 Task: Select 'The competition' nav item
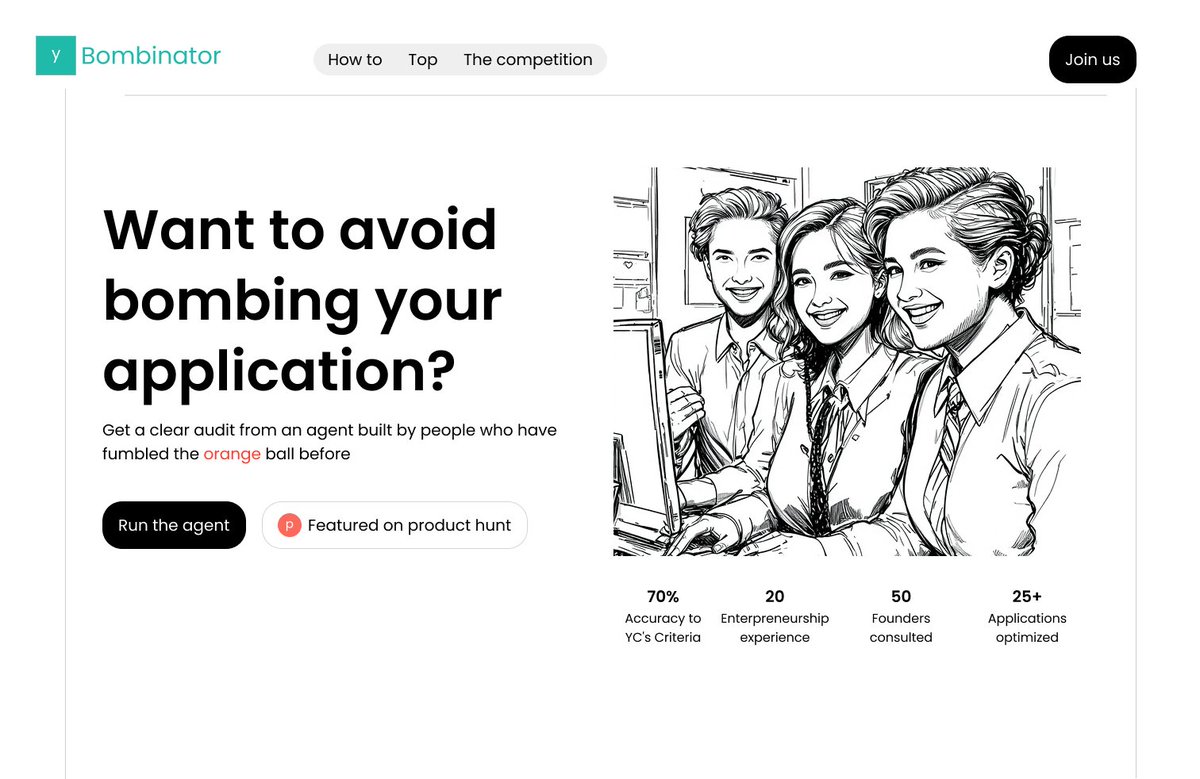click(x=528, y=59)
